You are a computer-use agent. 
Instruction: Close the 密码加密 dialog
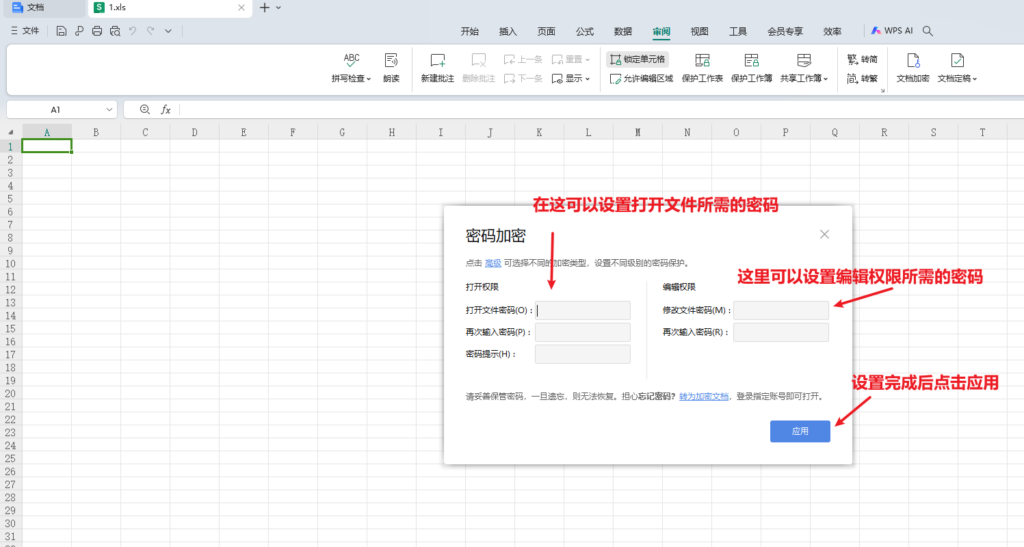(824, 234)
